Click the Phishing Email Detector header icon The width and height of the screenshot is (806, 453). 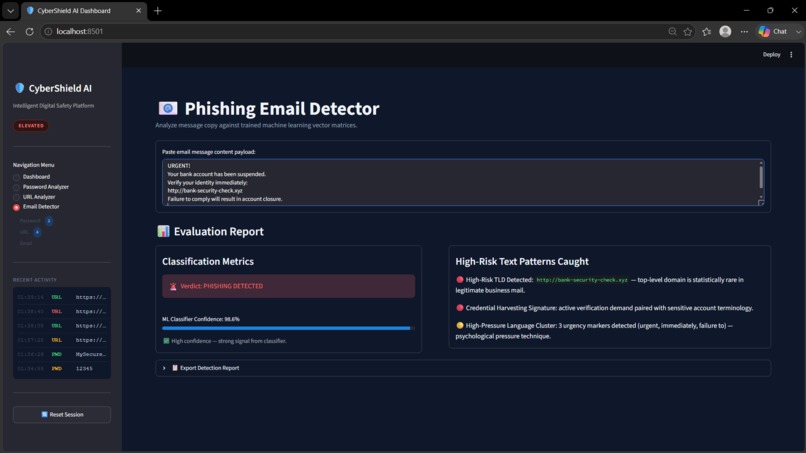[x=168, y=108]
